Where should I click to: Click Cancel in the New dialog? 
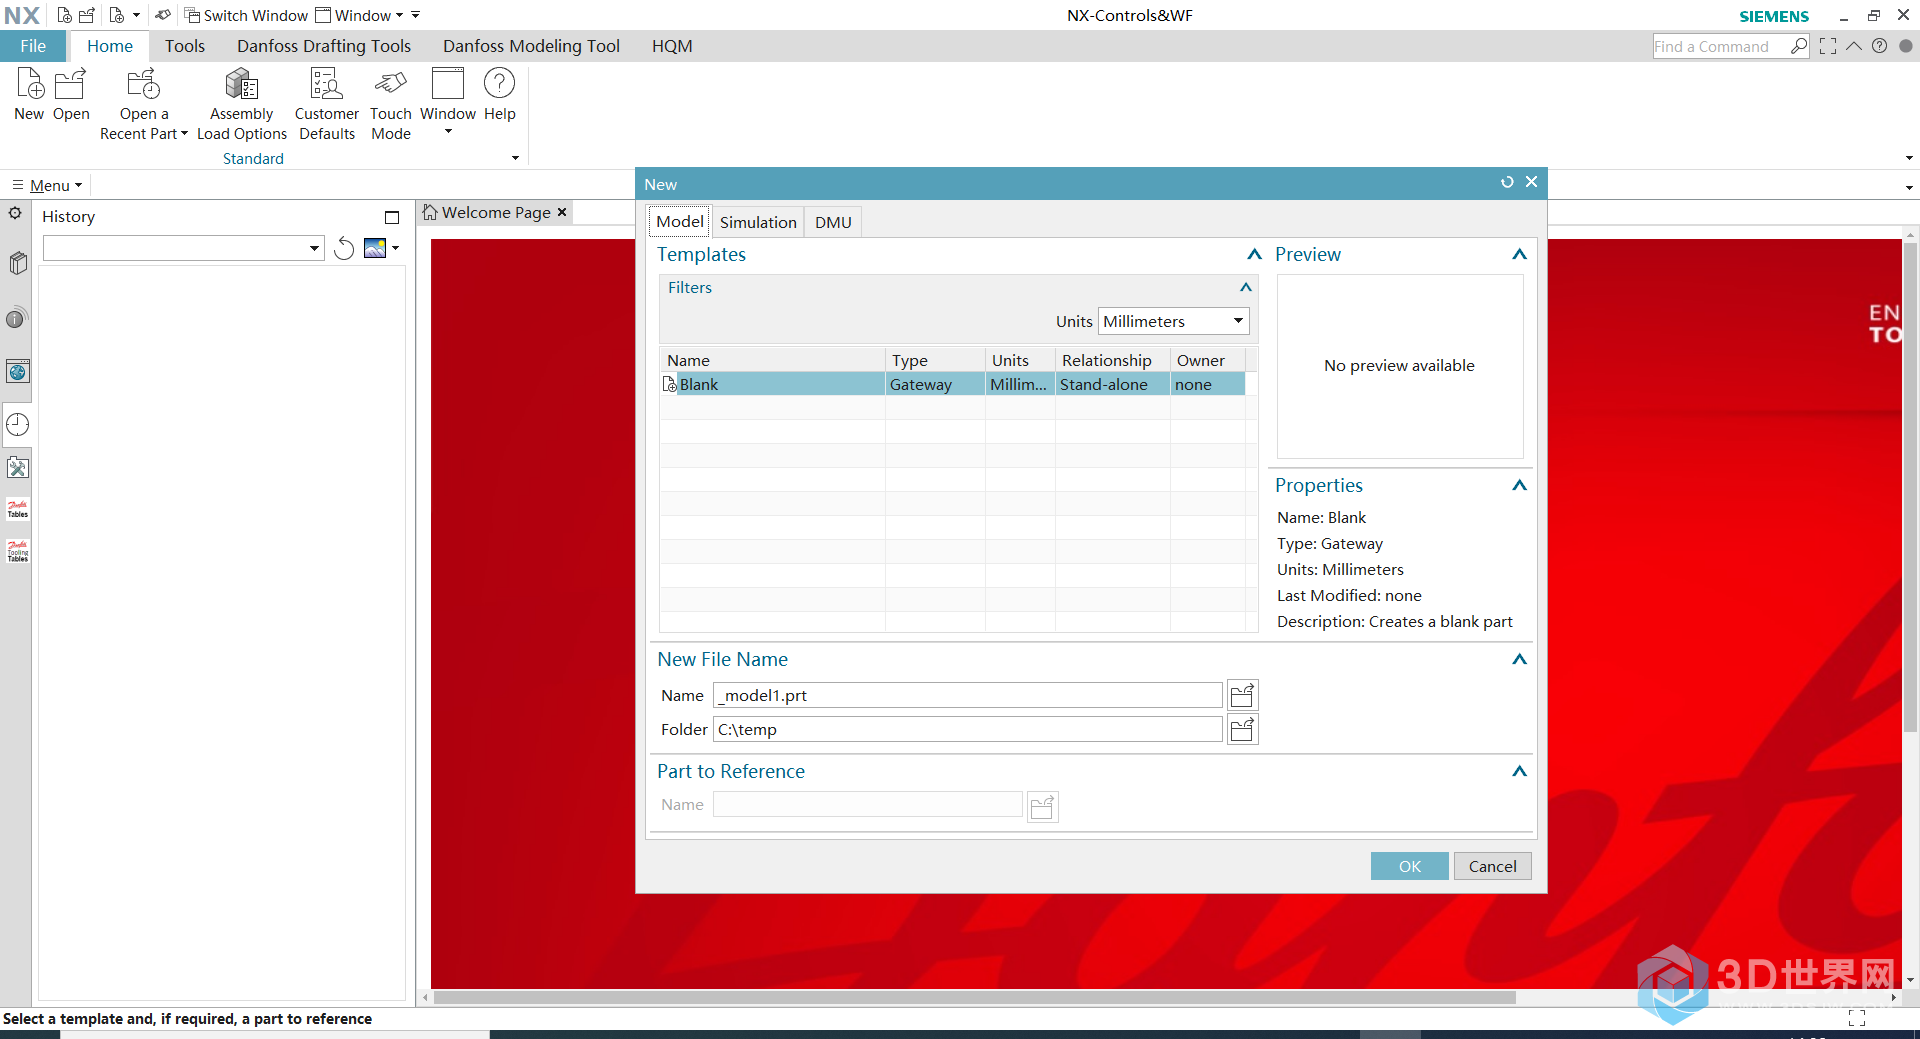click(1492, 866)
